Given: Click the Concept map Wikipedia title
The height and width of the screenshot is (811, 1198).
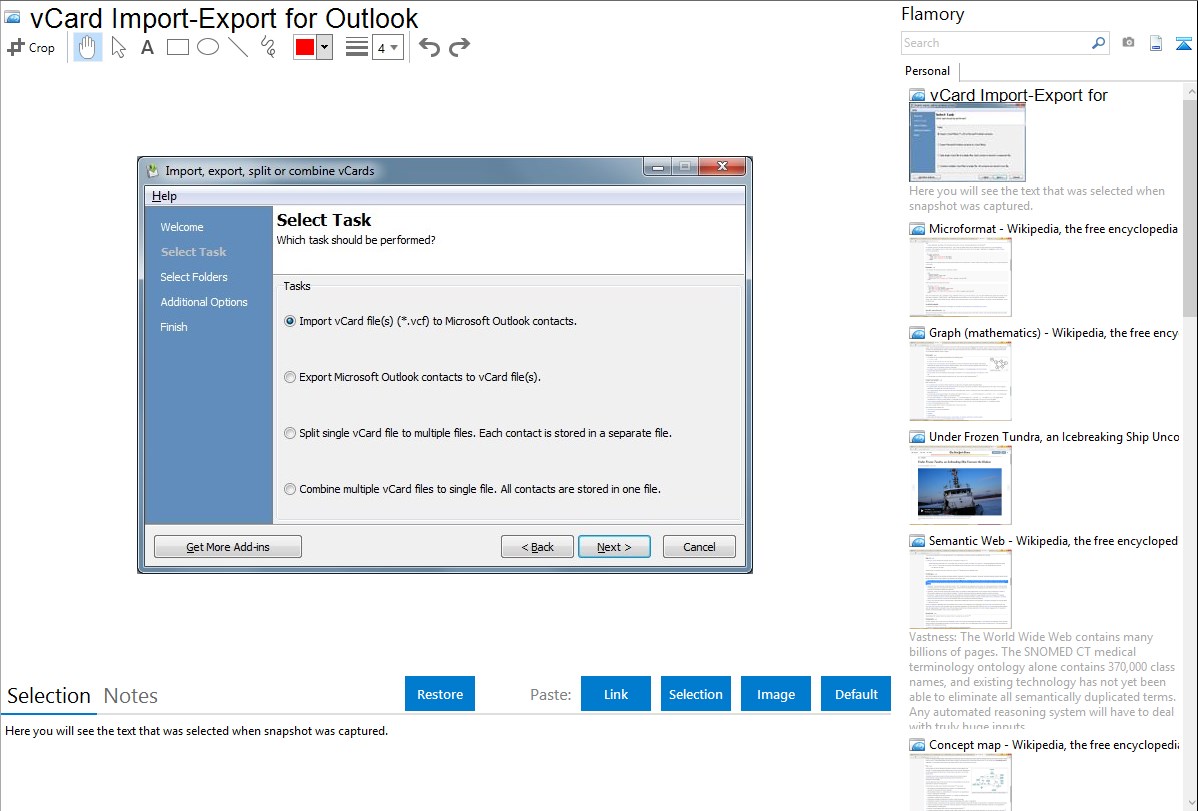Looking at the screenshot, I should coord(1054,744).
